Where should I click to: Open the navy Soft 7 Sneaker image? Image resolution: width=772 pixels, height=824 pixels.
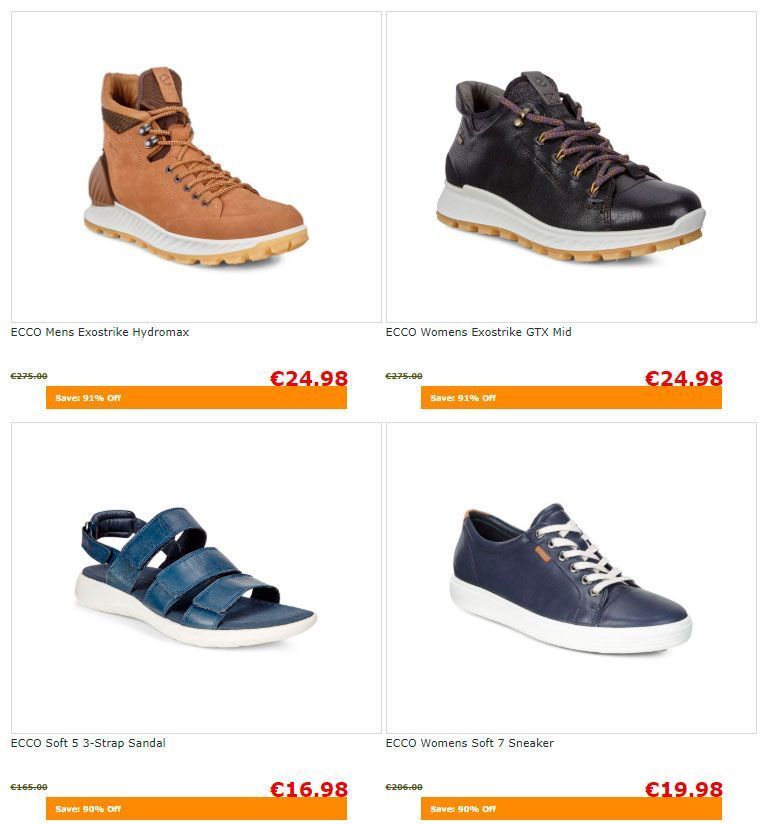(x=571, y=578)
